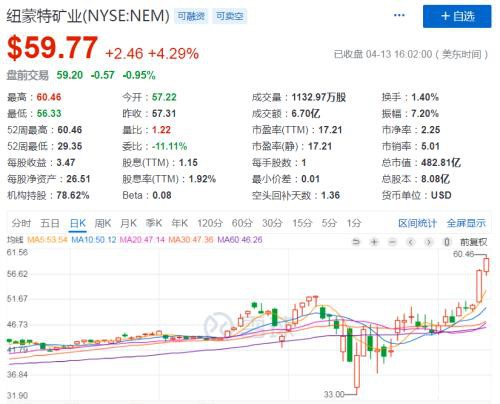This screenshot has width=500, height=404.
Task: Select the 周K weekly candlestick tab
Action: (x=103, y=223)
